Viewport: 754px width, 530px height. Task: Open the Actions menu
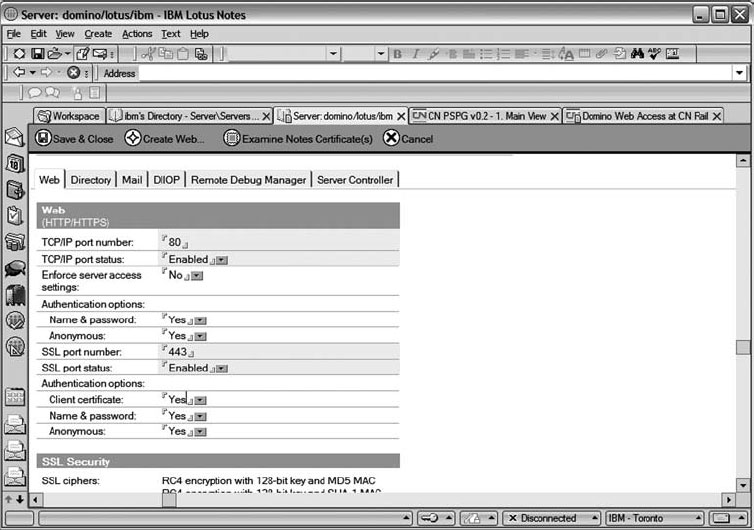click(x=137, y=34)
